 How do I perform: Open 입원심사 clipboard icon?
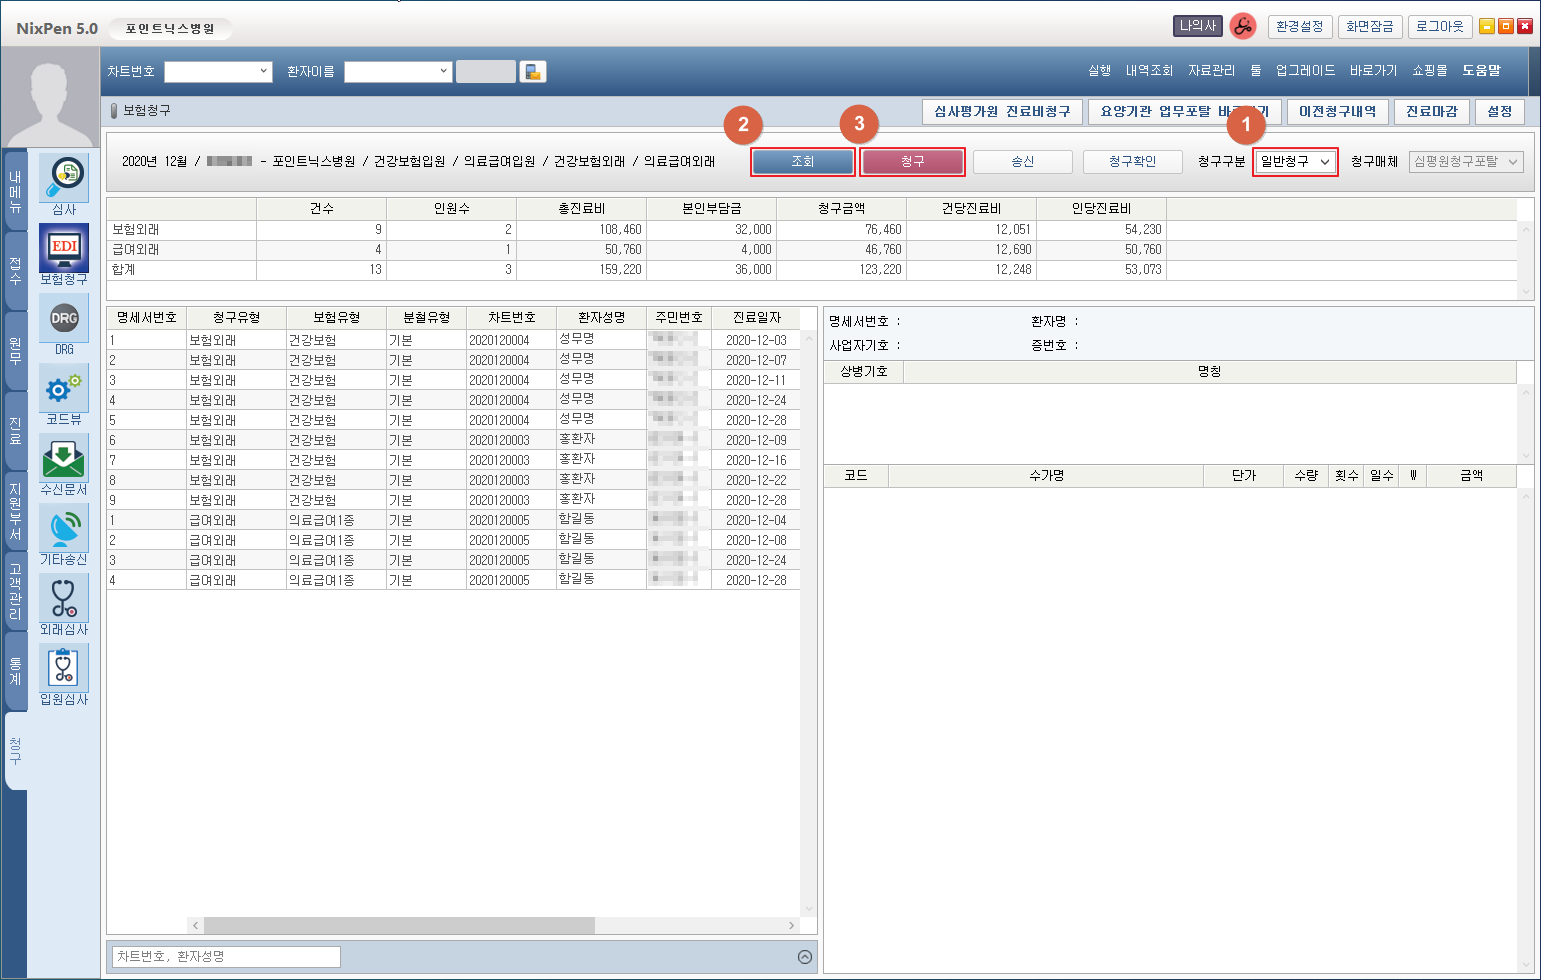pos(64,668)
